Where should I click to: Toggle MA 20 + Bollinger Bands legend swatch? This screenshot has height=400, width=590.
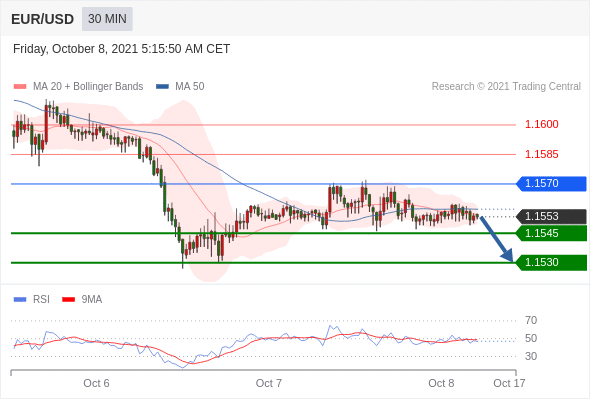coord(20,87)
